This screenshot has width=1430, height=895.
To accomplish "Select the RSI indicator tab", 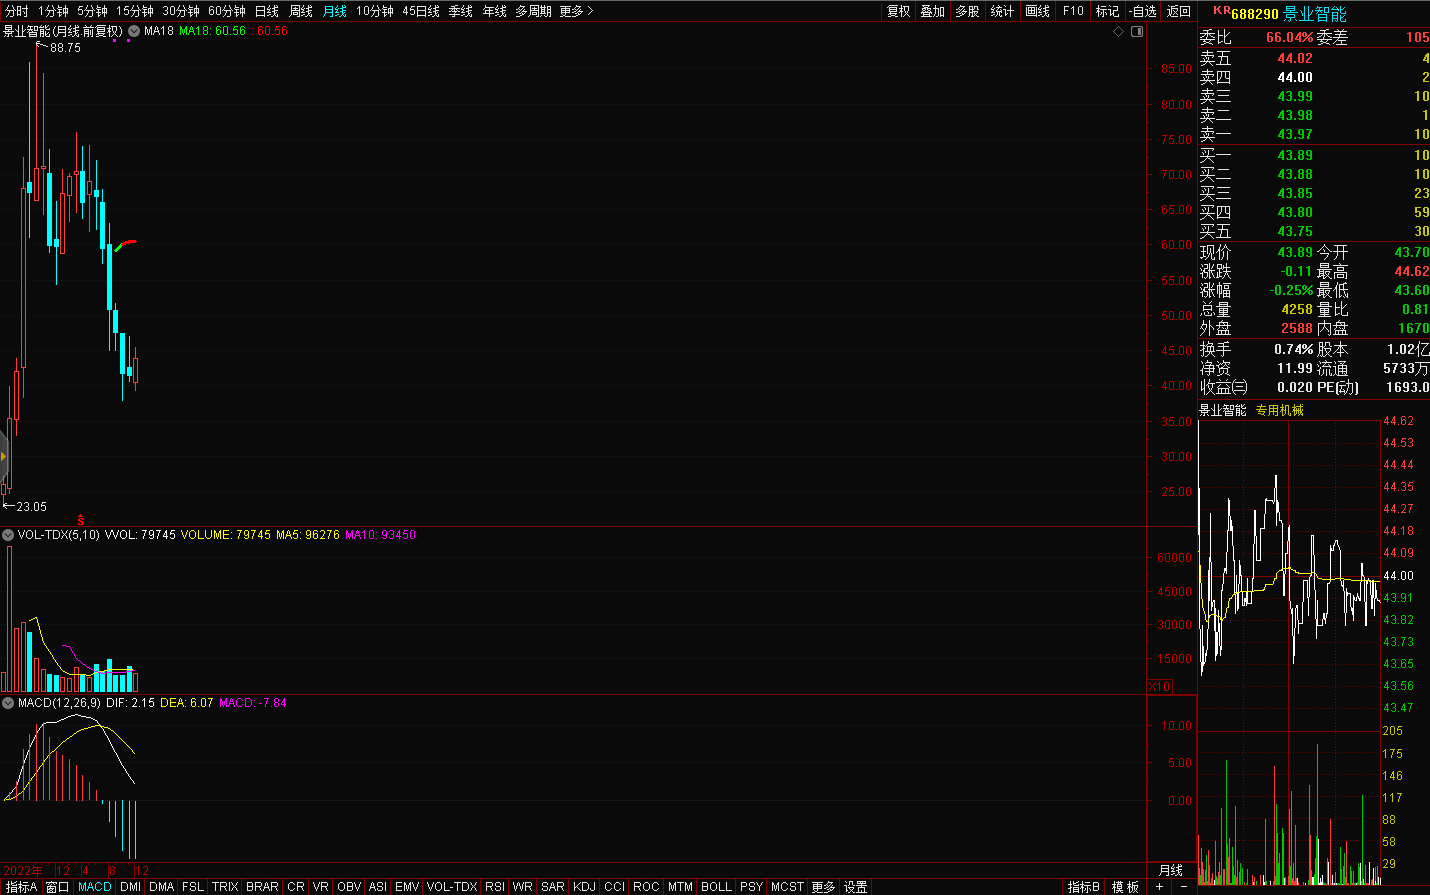I will [x=495, y=887].
